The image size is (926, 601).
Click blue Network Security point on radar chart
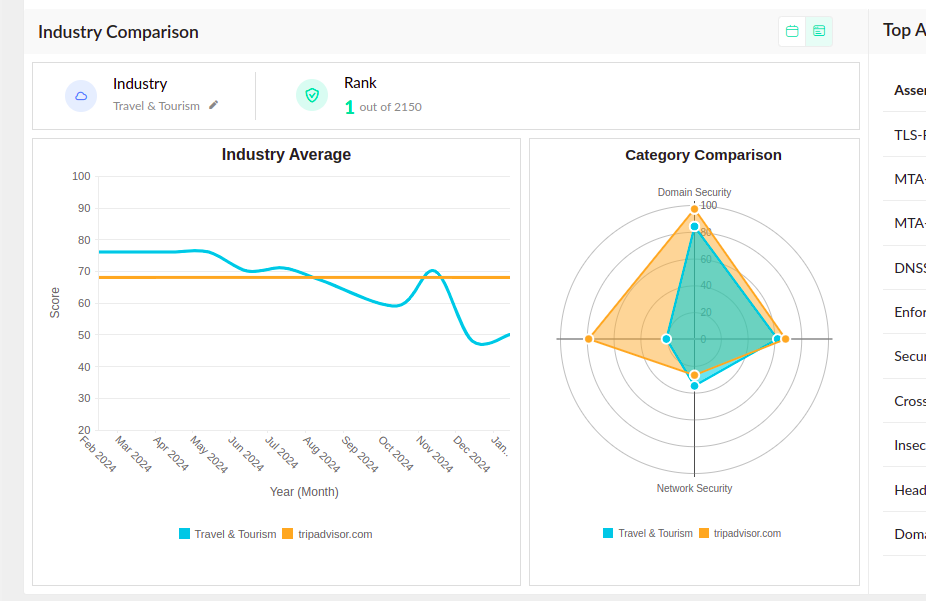[x=694, y=385]
